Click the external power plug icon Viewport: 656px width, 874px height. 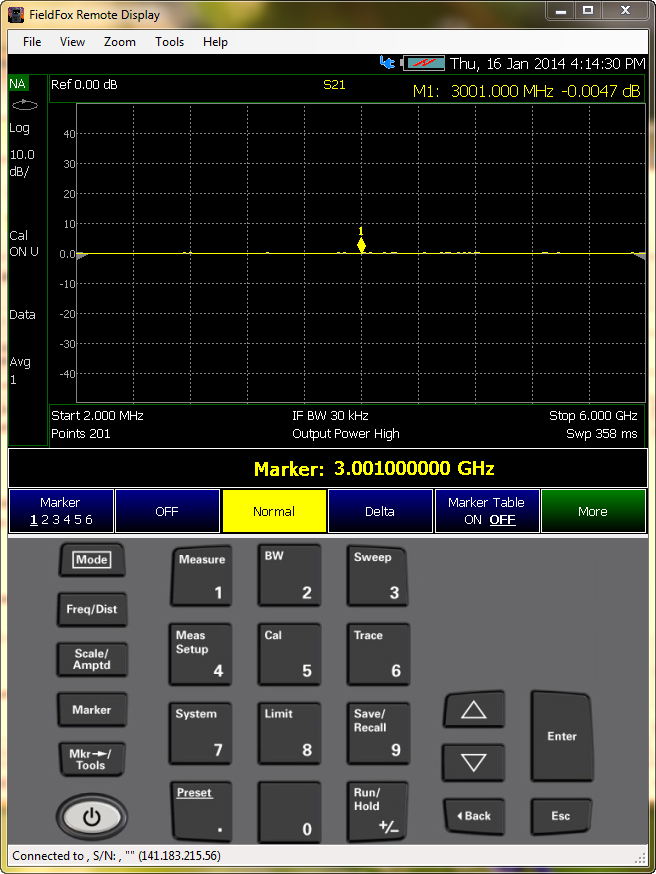387,62
